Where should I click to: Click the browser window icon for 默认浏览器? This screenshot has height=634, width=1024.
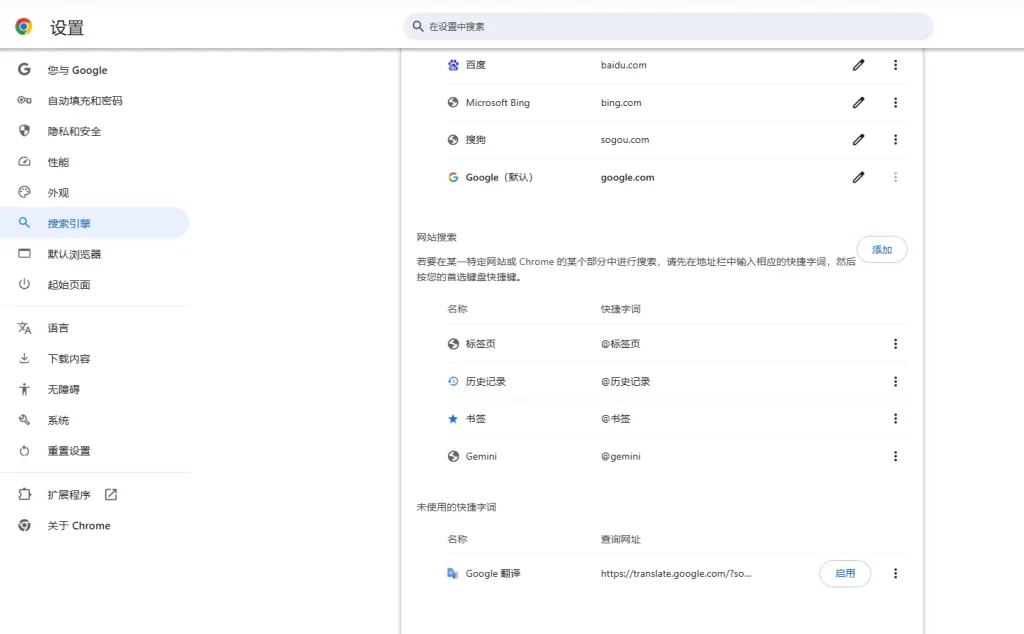coord(24,253)
